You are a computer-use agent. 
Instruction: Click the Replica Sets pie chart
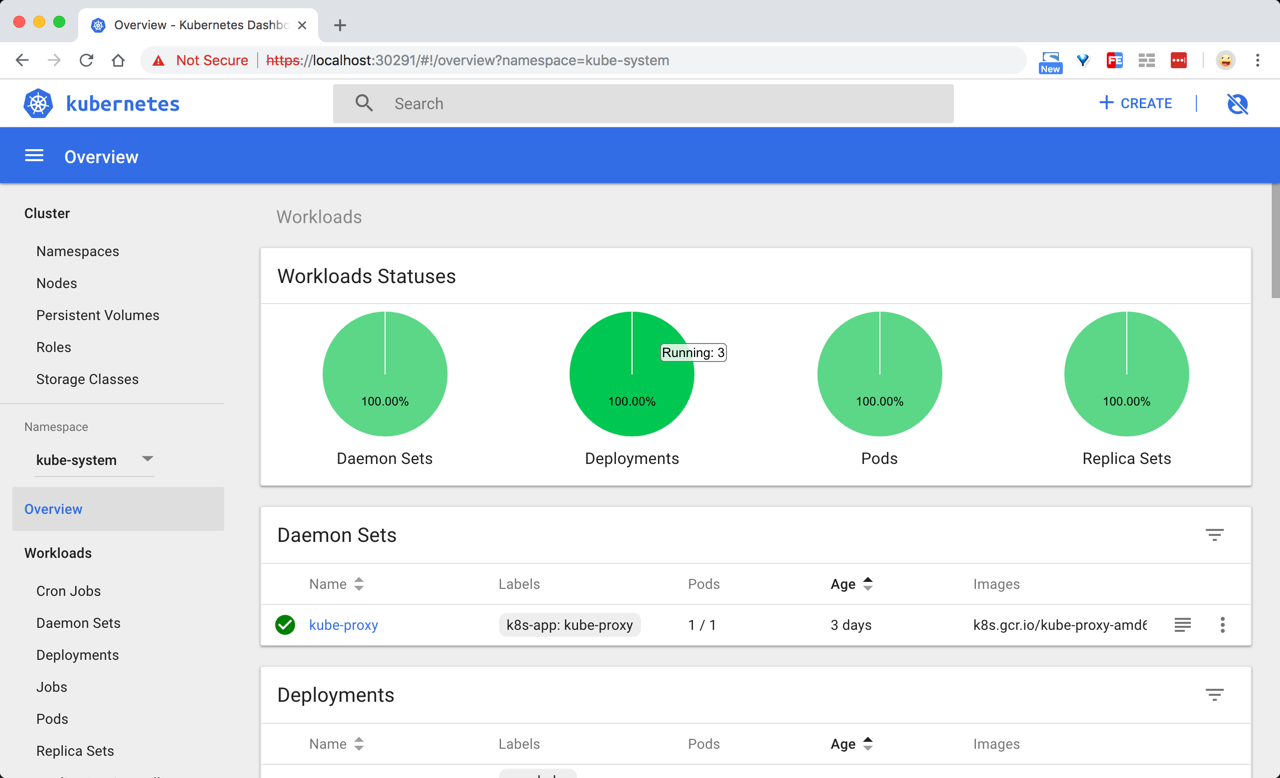click(x=1127, y=374)
